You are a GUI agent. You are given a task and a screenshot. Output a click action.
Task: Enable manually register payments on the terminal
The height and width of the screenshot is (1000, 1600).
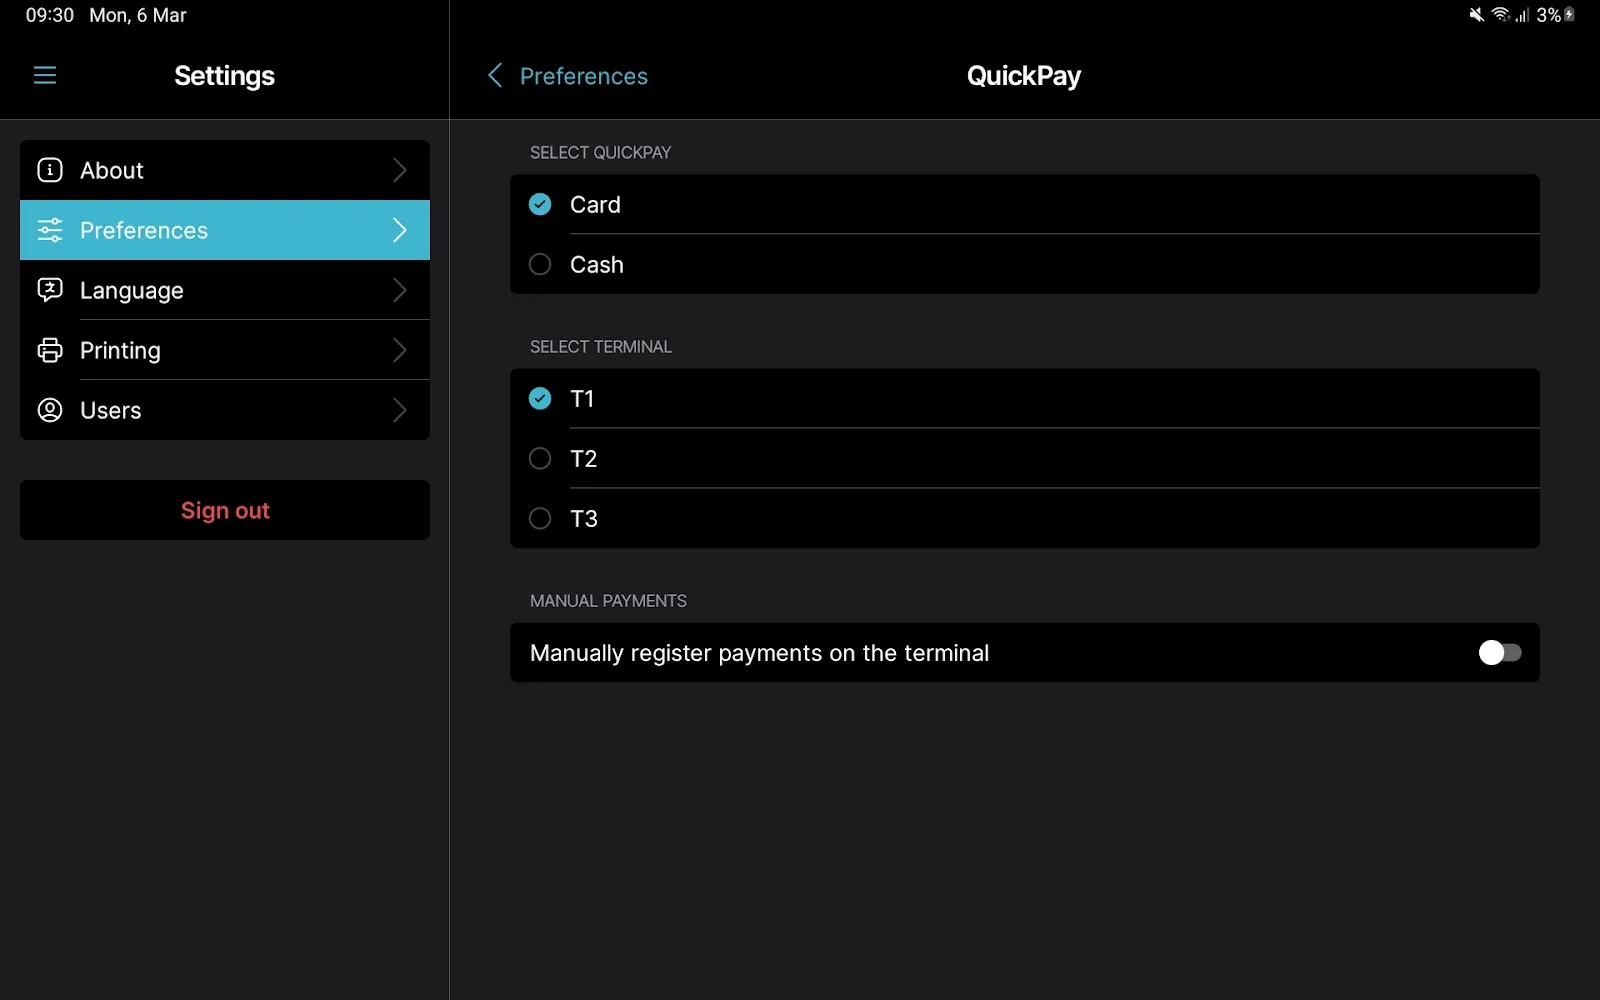pyautogui.click(x=1499, y=653)
